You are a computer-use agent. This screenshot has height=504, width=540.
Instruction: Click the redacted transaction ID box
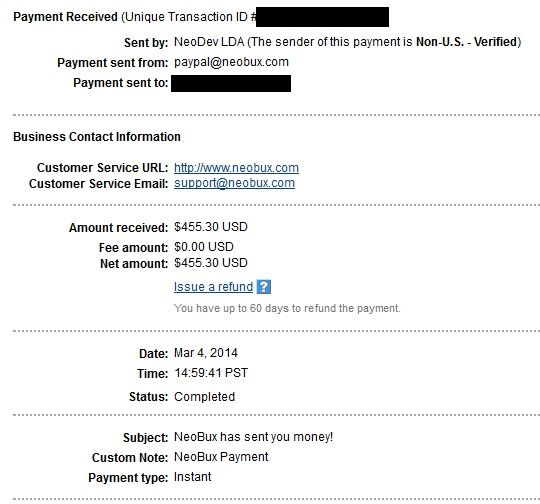pyautogui.click(x=322, y=17)
